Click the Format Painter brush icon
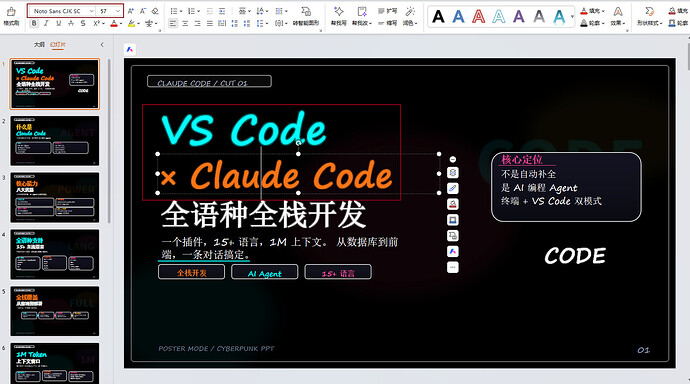 pos(11,12)
